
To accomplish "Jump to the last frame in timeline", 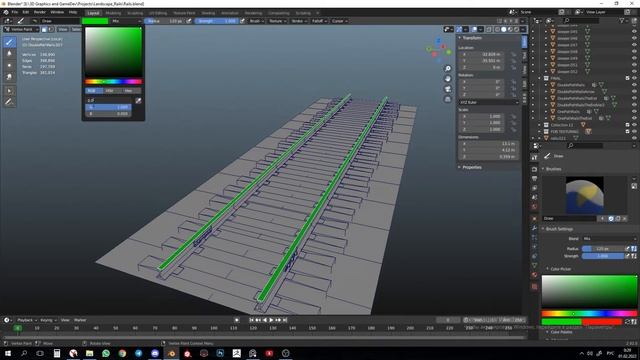I will [285, 320].
